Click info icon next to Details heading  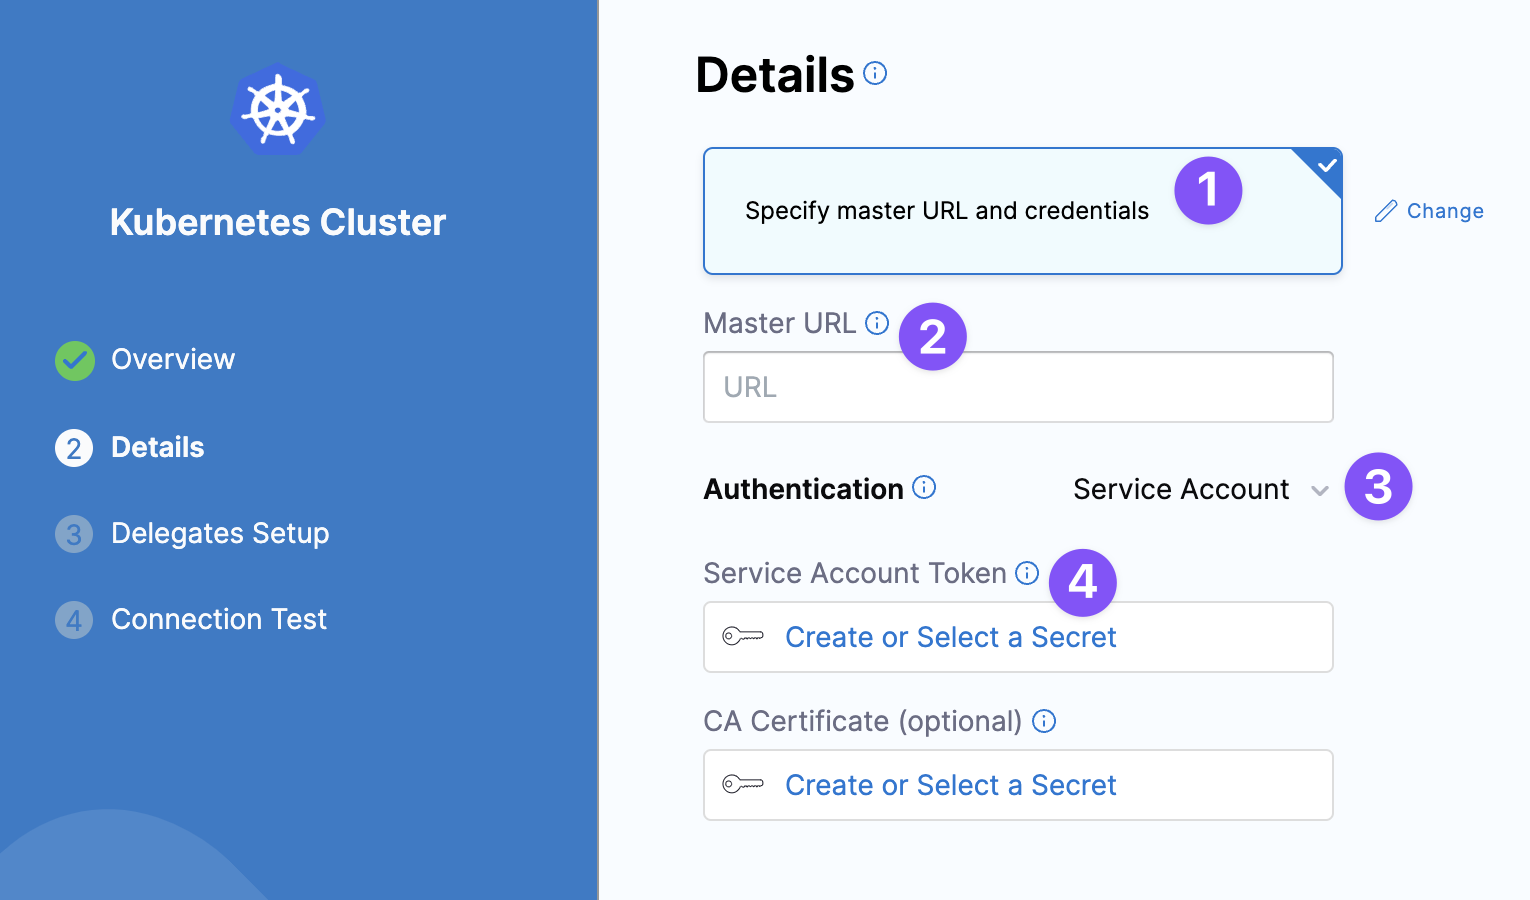875,73
